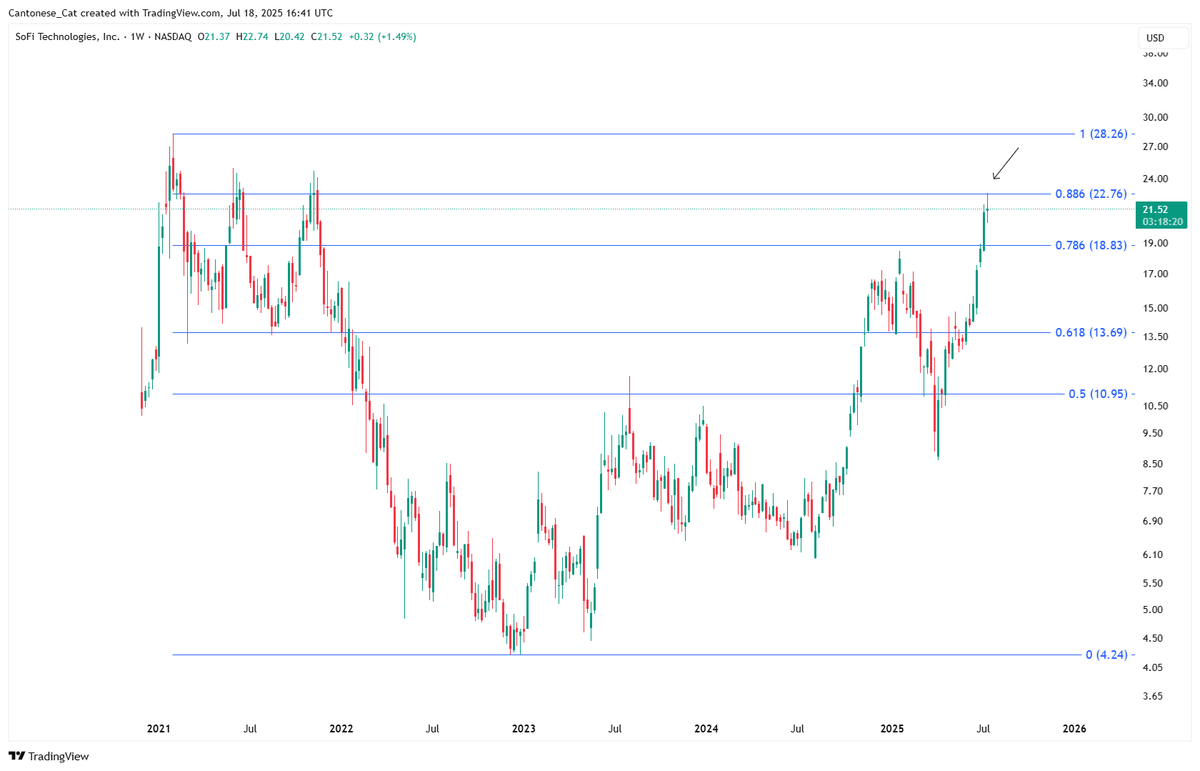Click the 4.05 price axis label

(x=1154, y=668)
